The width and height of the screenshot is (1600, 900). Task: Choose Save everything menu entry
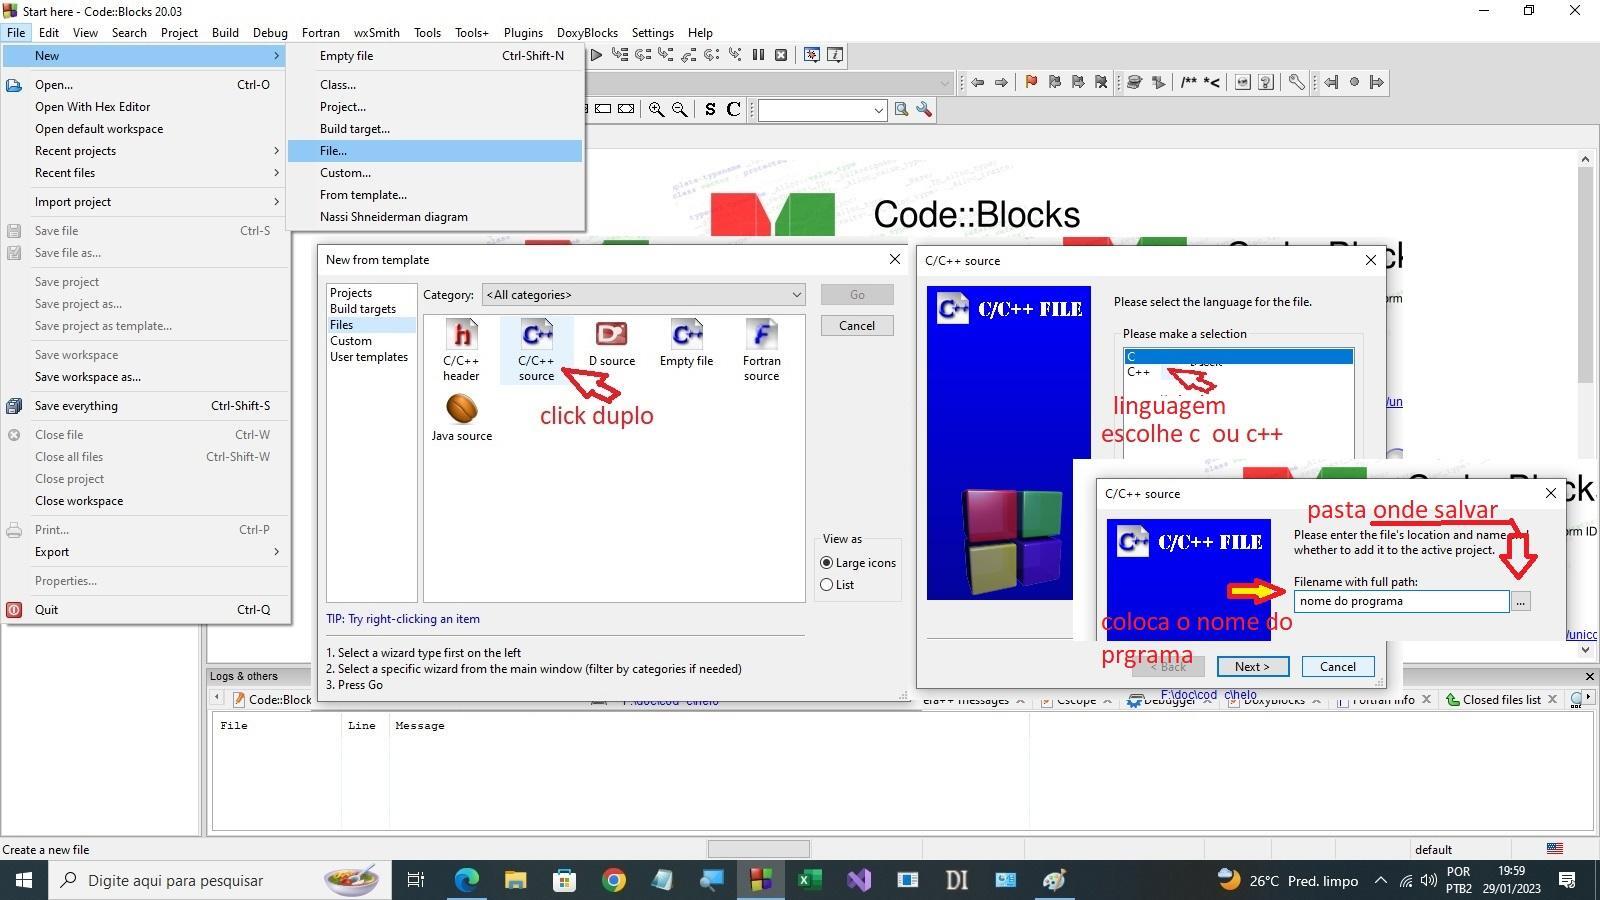146,406
